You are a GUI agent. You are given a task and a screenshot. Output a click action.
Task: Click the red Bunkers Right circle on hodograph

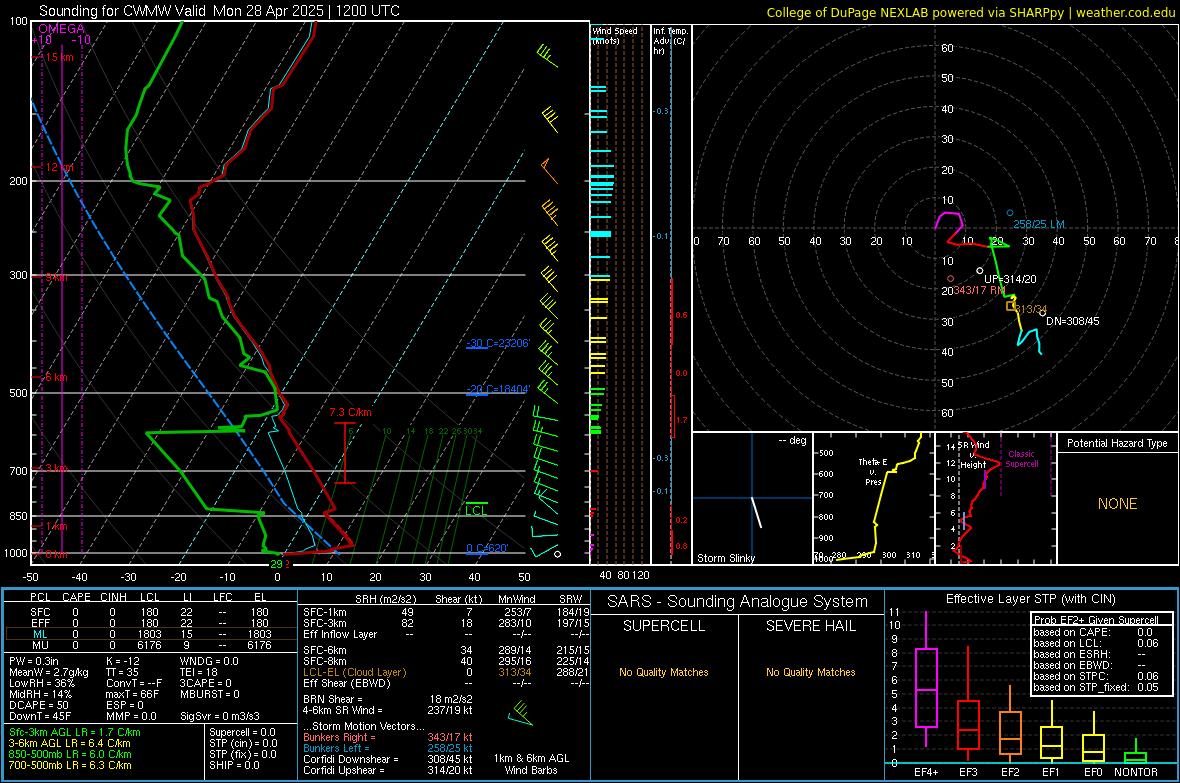click(x=950, y=279)
